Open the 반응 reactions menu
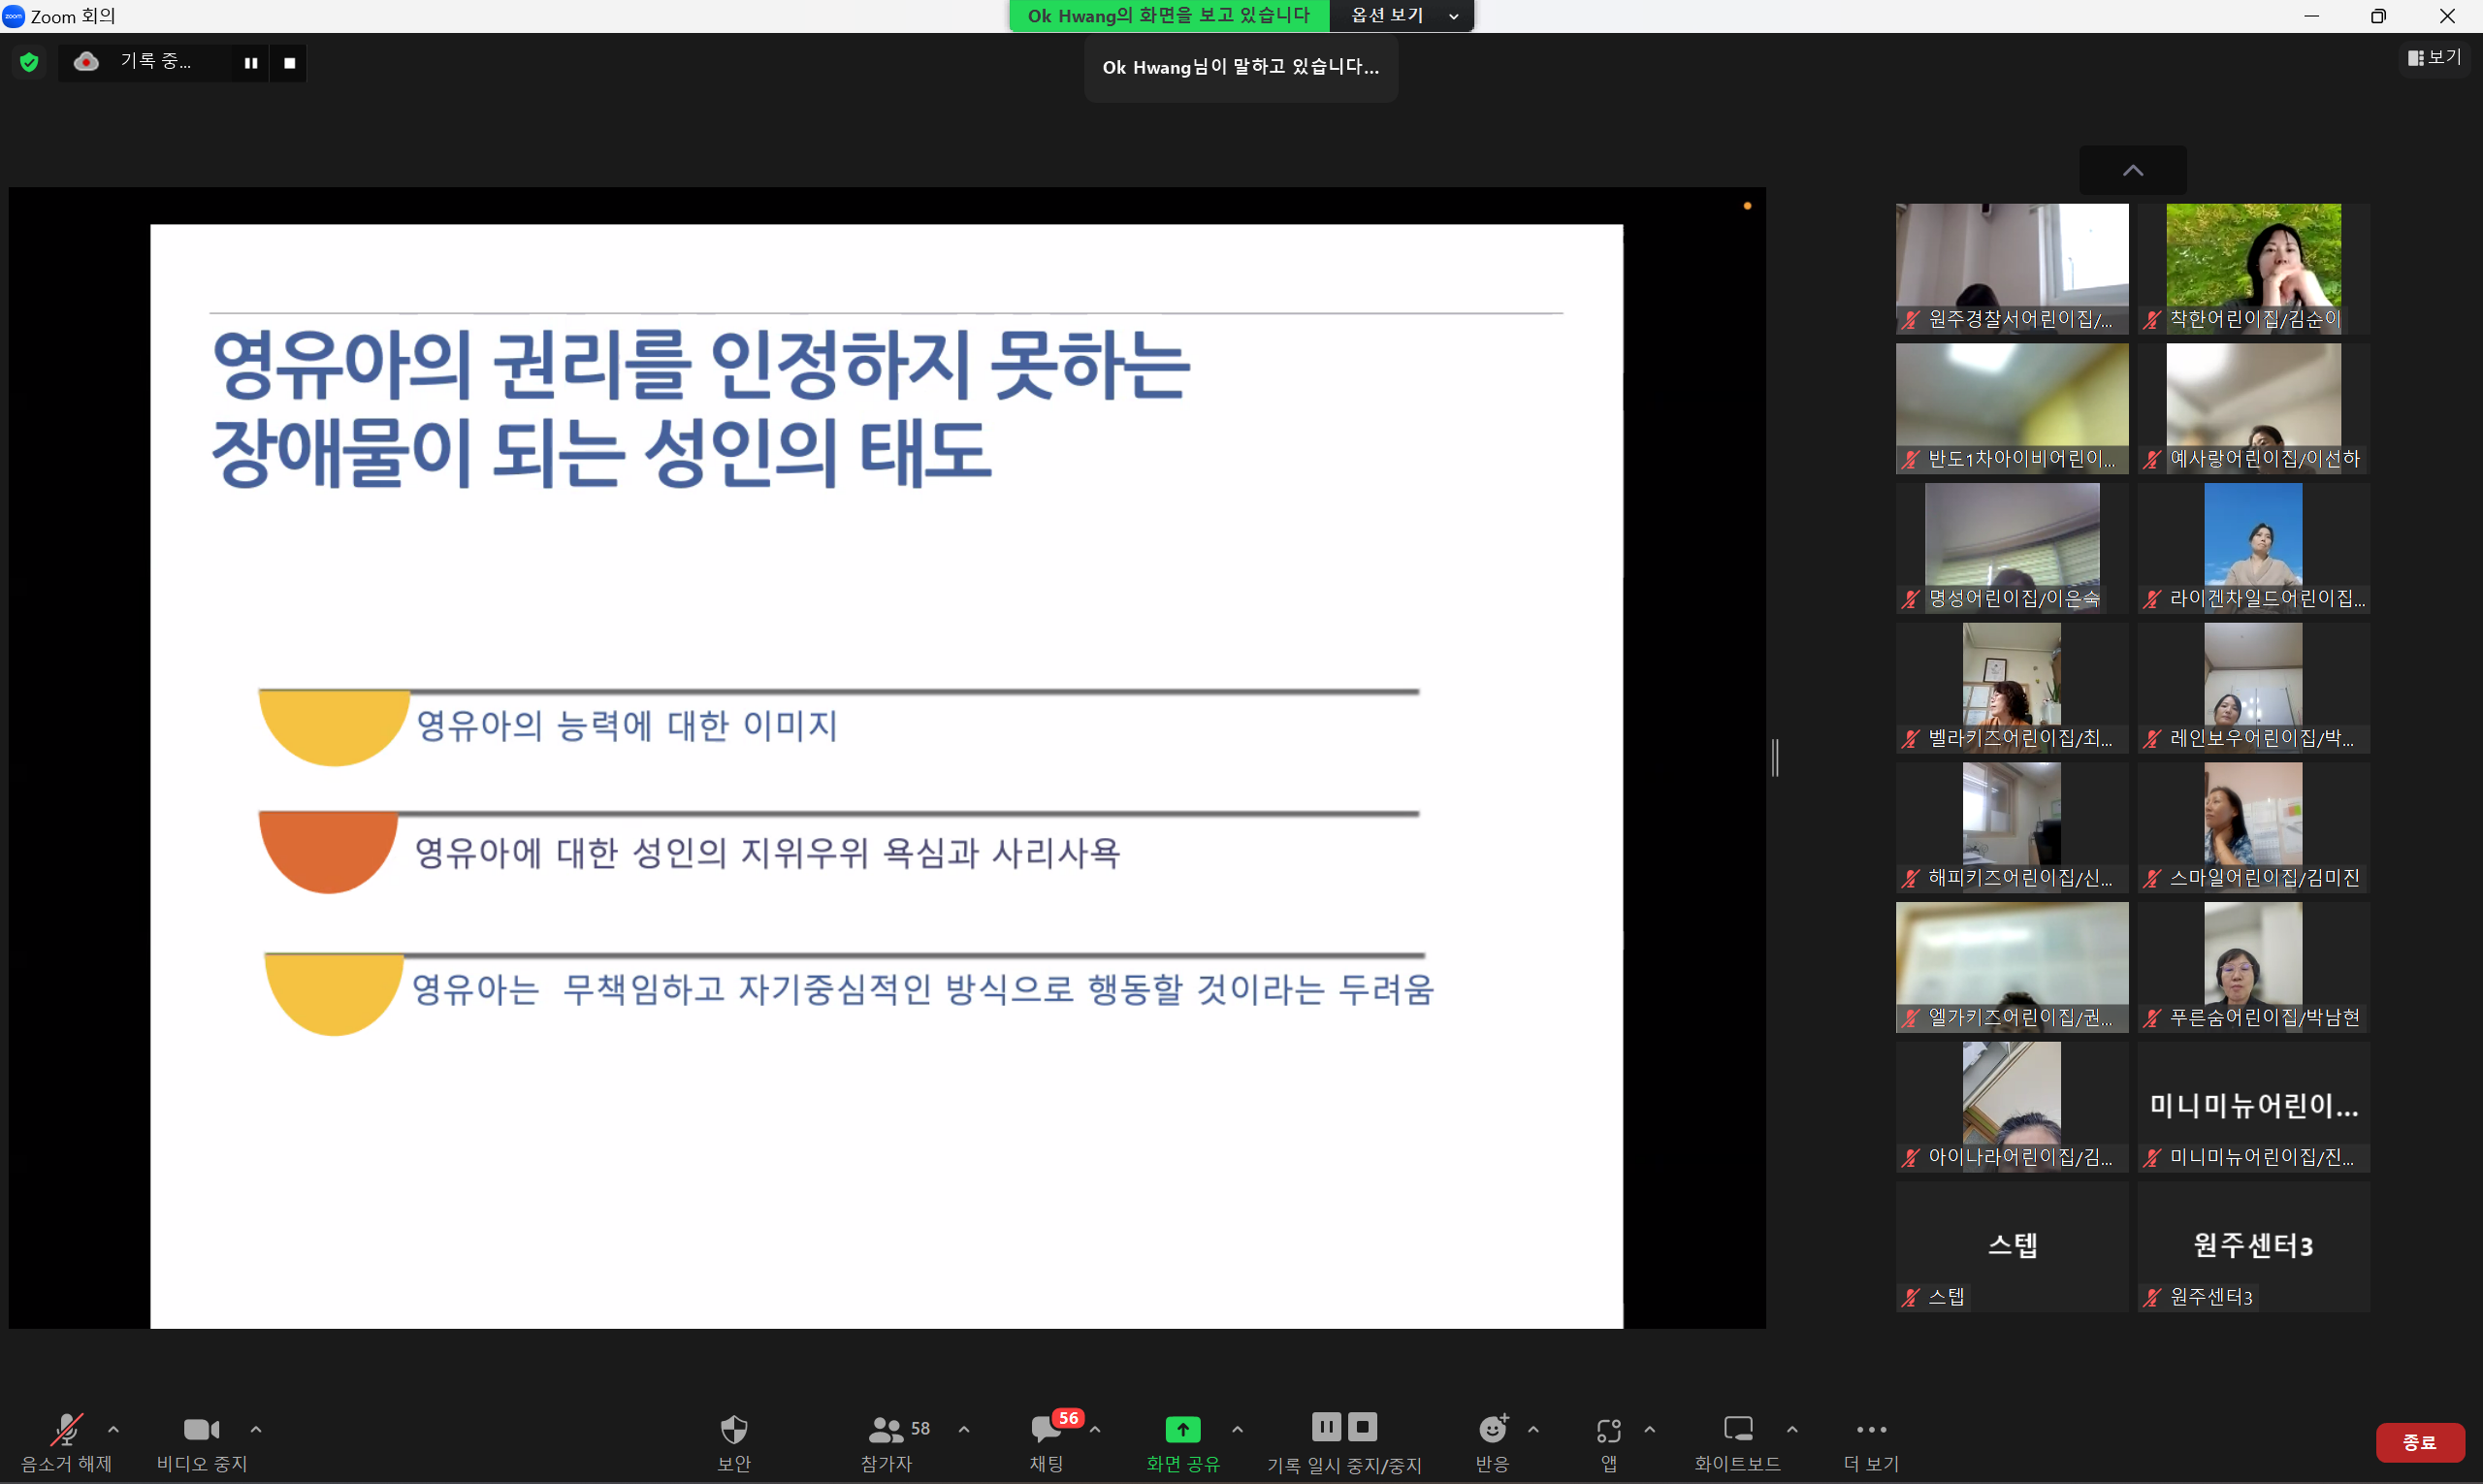The width and height of the screenshot is (2483, 1484). coord(1492,1442)
